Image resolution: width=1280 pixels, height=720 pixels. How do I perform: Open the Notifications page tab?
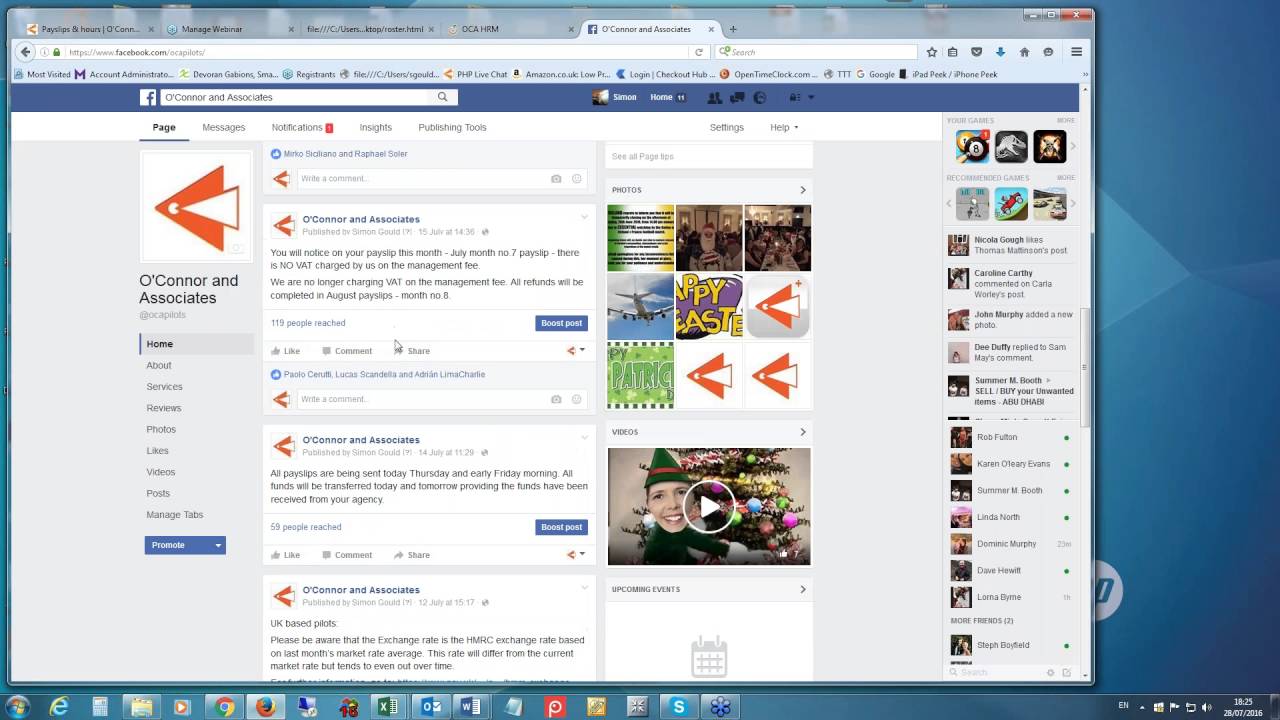click(x=302, y=127)
